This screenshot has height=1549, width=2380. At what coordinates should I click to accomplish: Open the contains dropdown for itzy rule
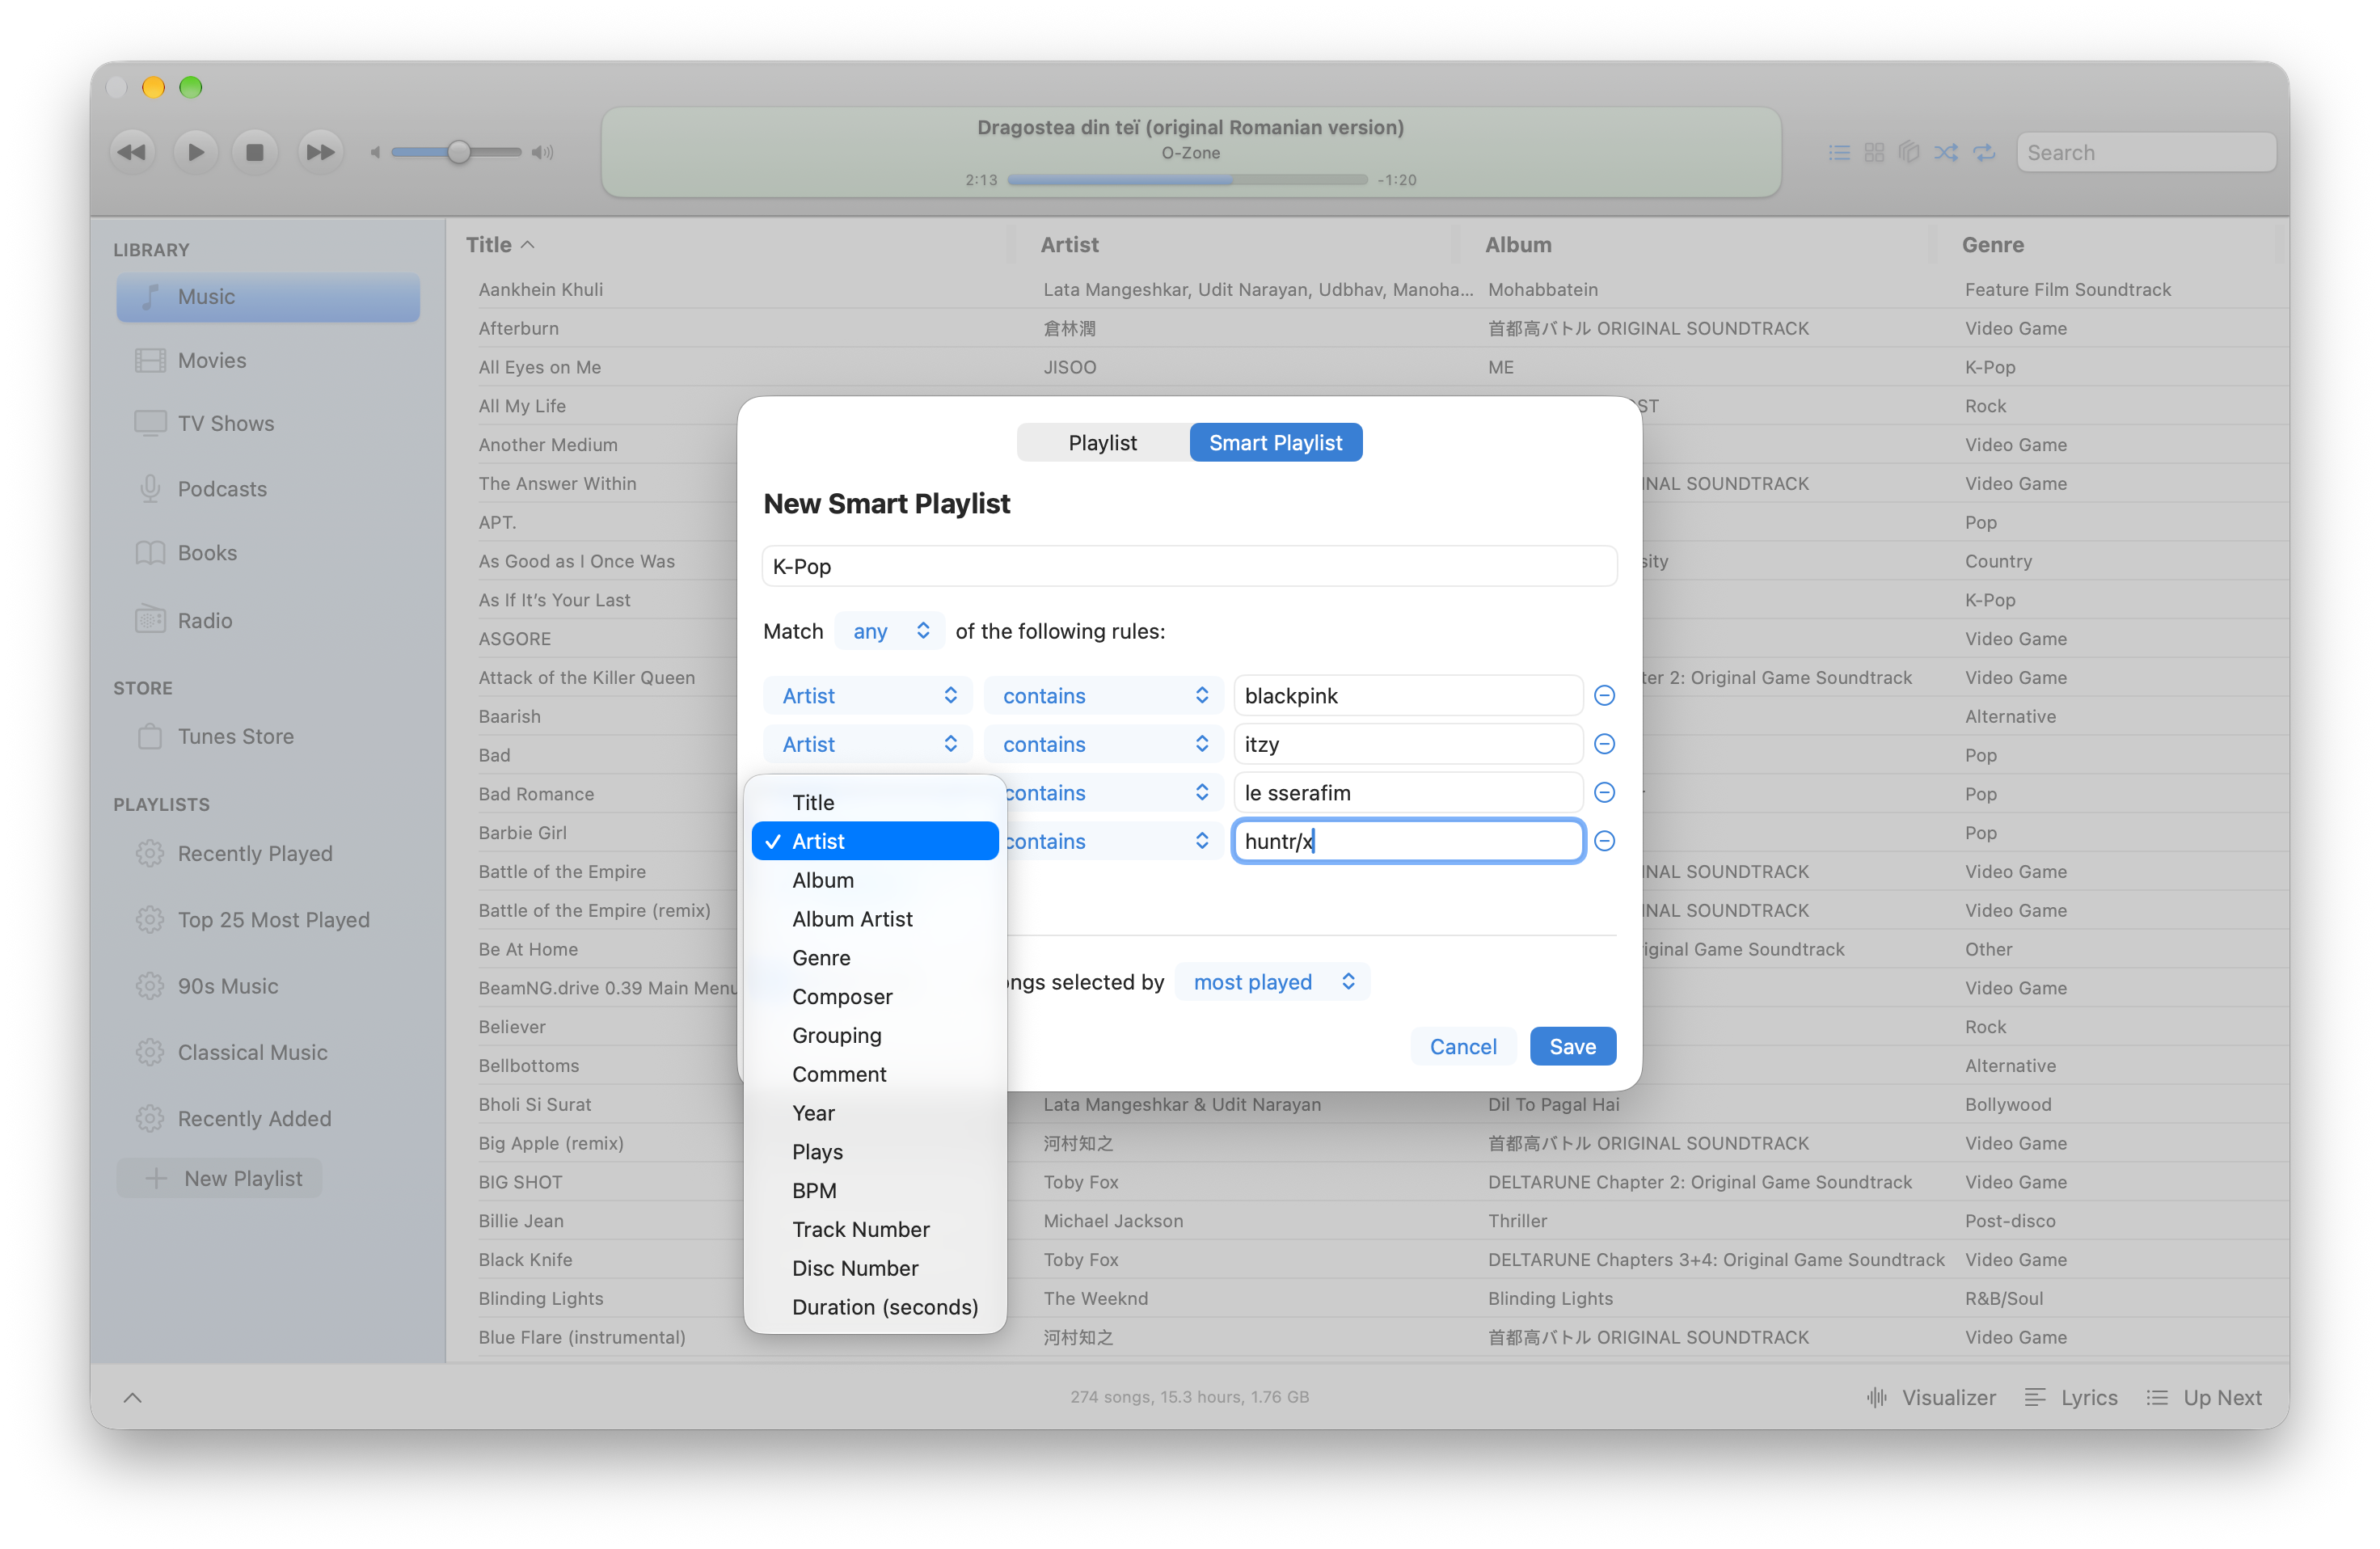(x=1103, y=744)
